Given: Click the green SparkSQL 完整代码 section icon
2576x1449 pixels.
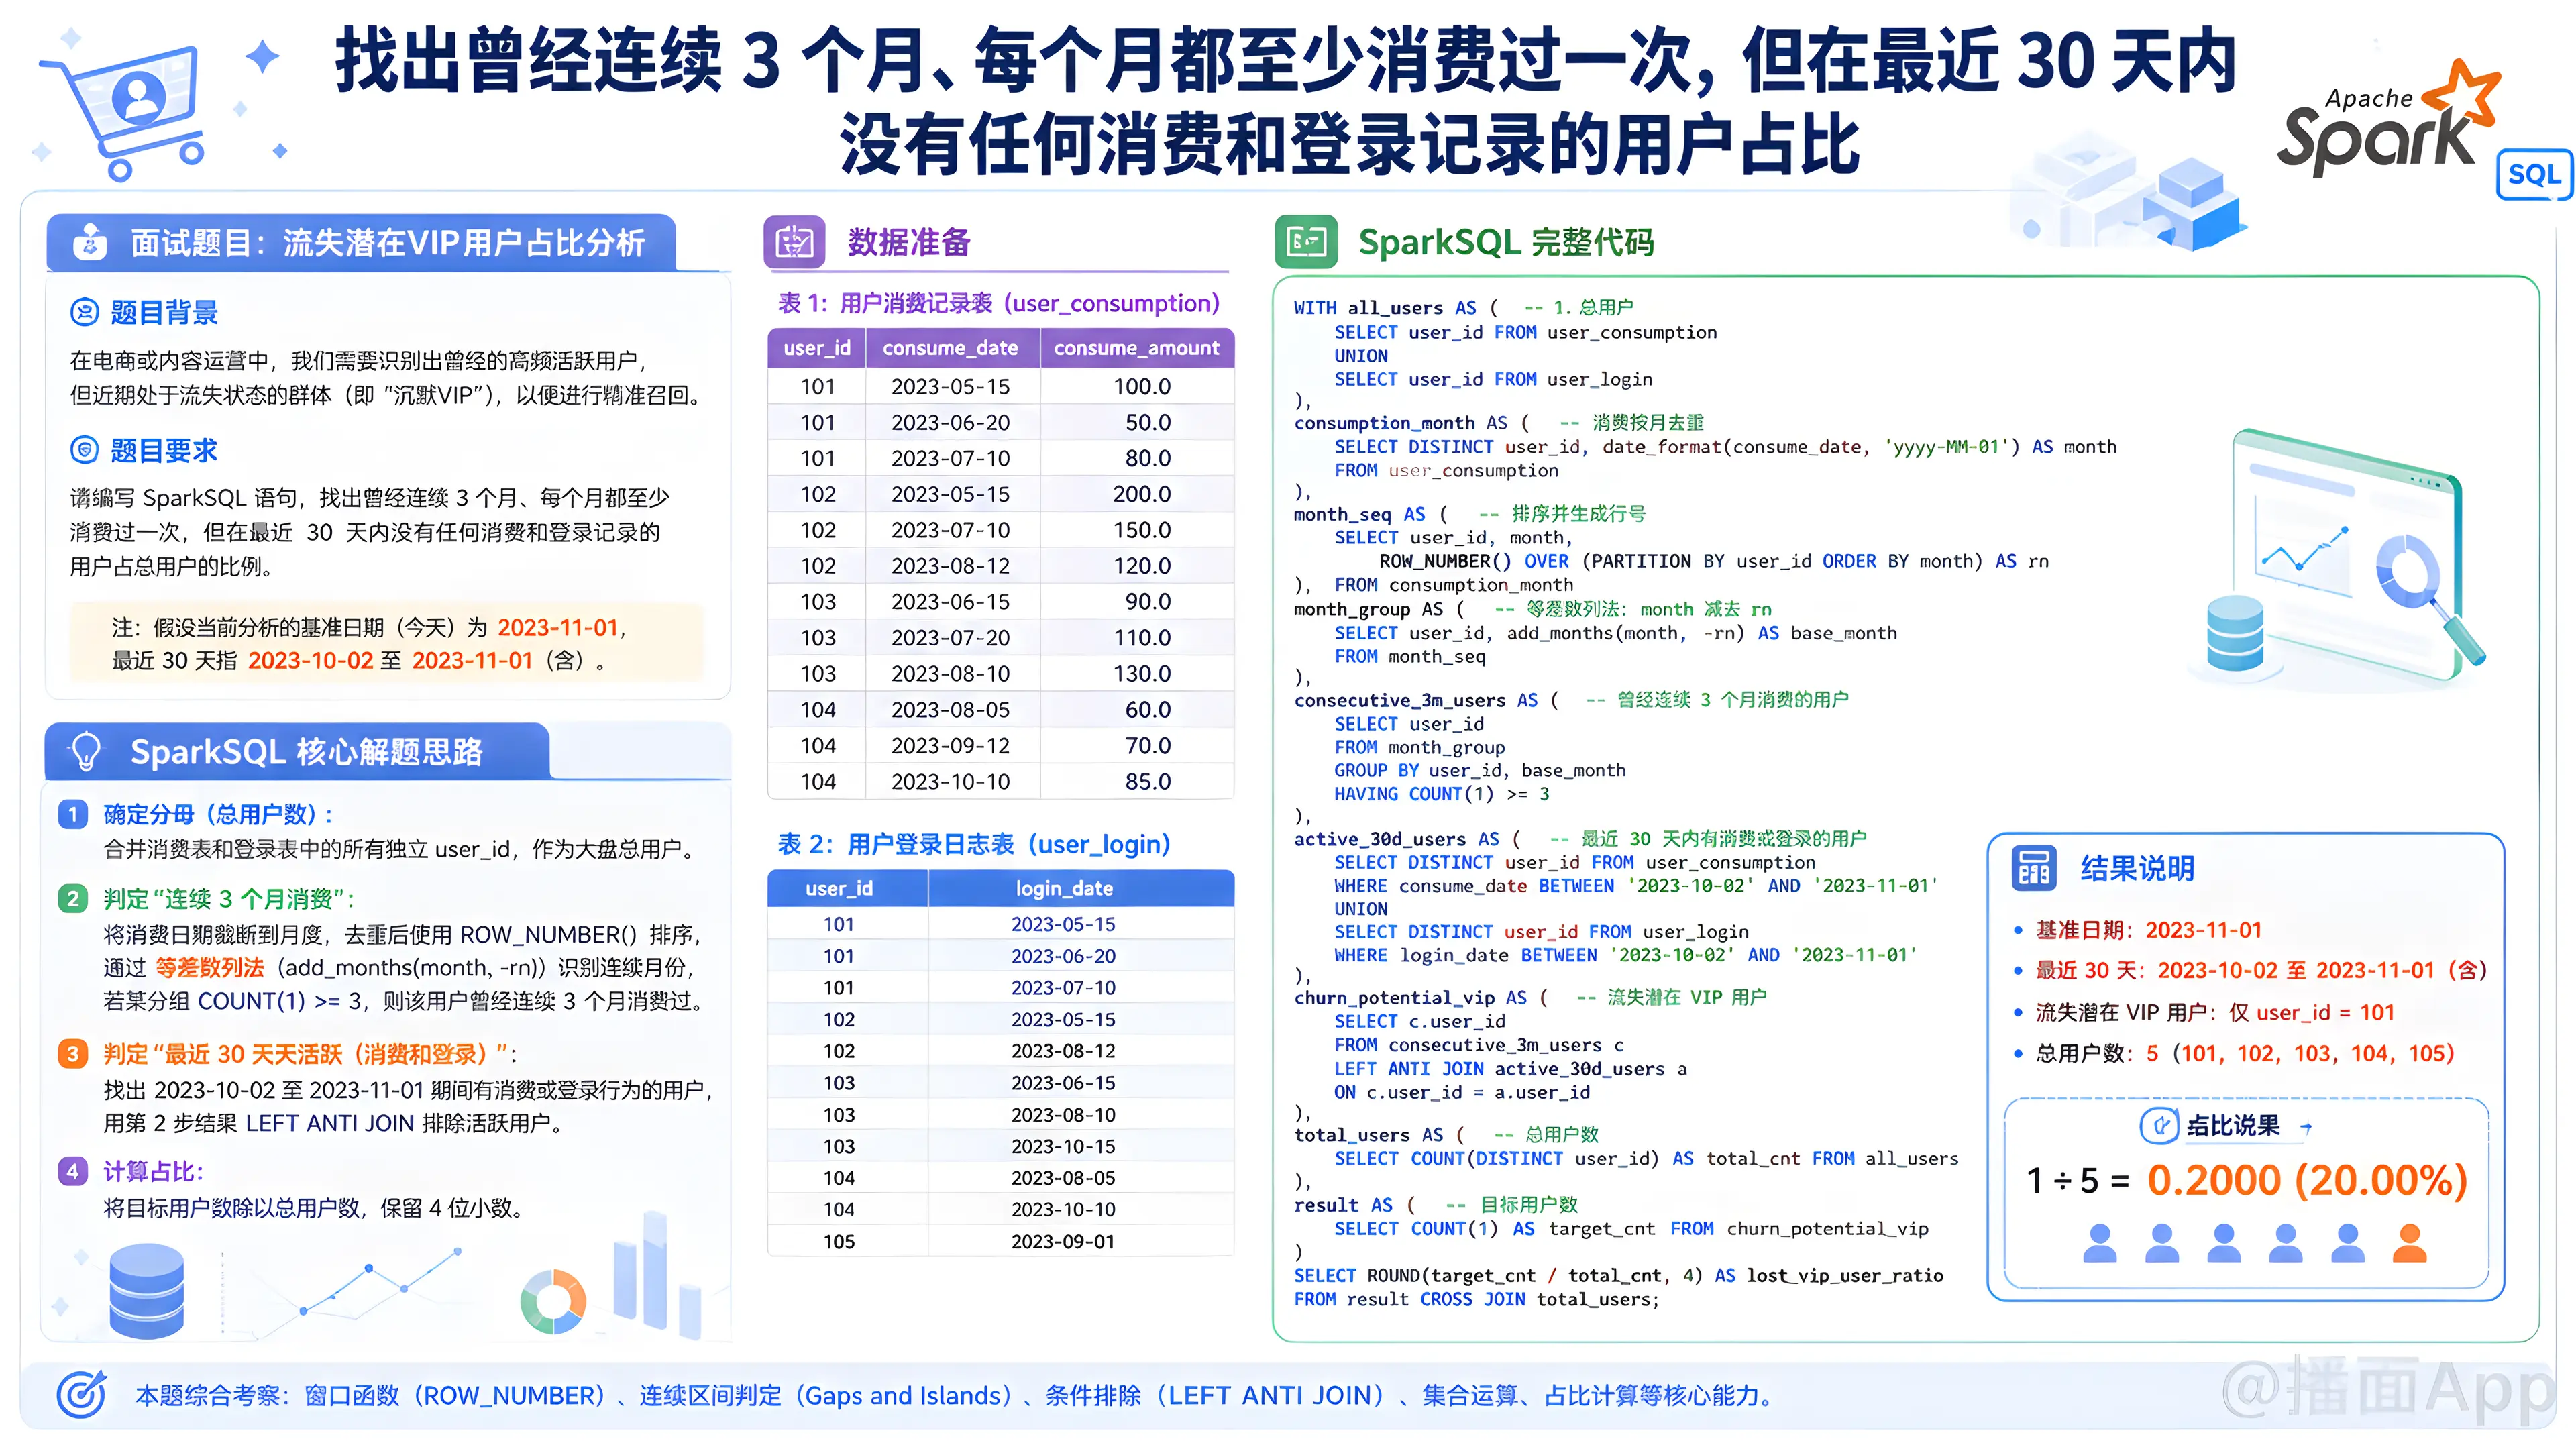Looking at the screenshot, I should [x=1306, y=242].
